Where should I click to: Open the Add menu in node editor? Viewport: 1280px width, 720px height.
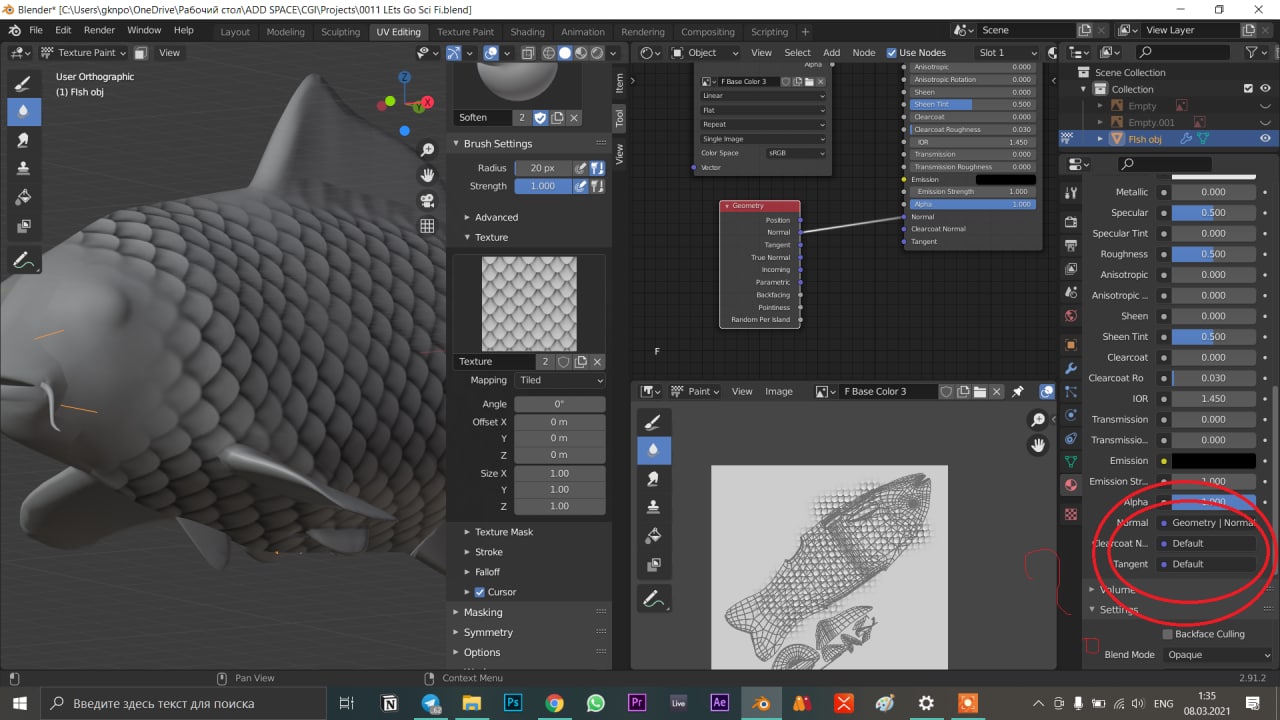tap(832, 53)
